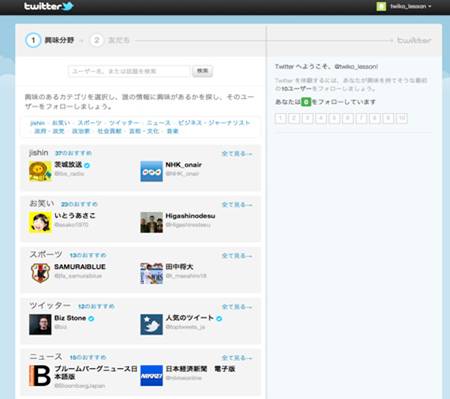Open Biz Stone profile name

pos(70,318)
